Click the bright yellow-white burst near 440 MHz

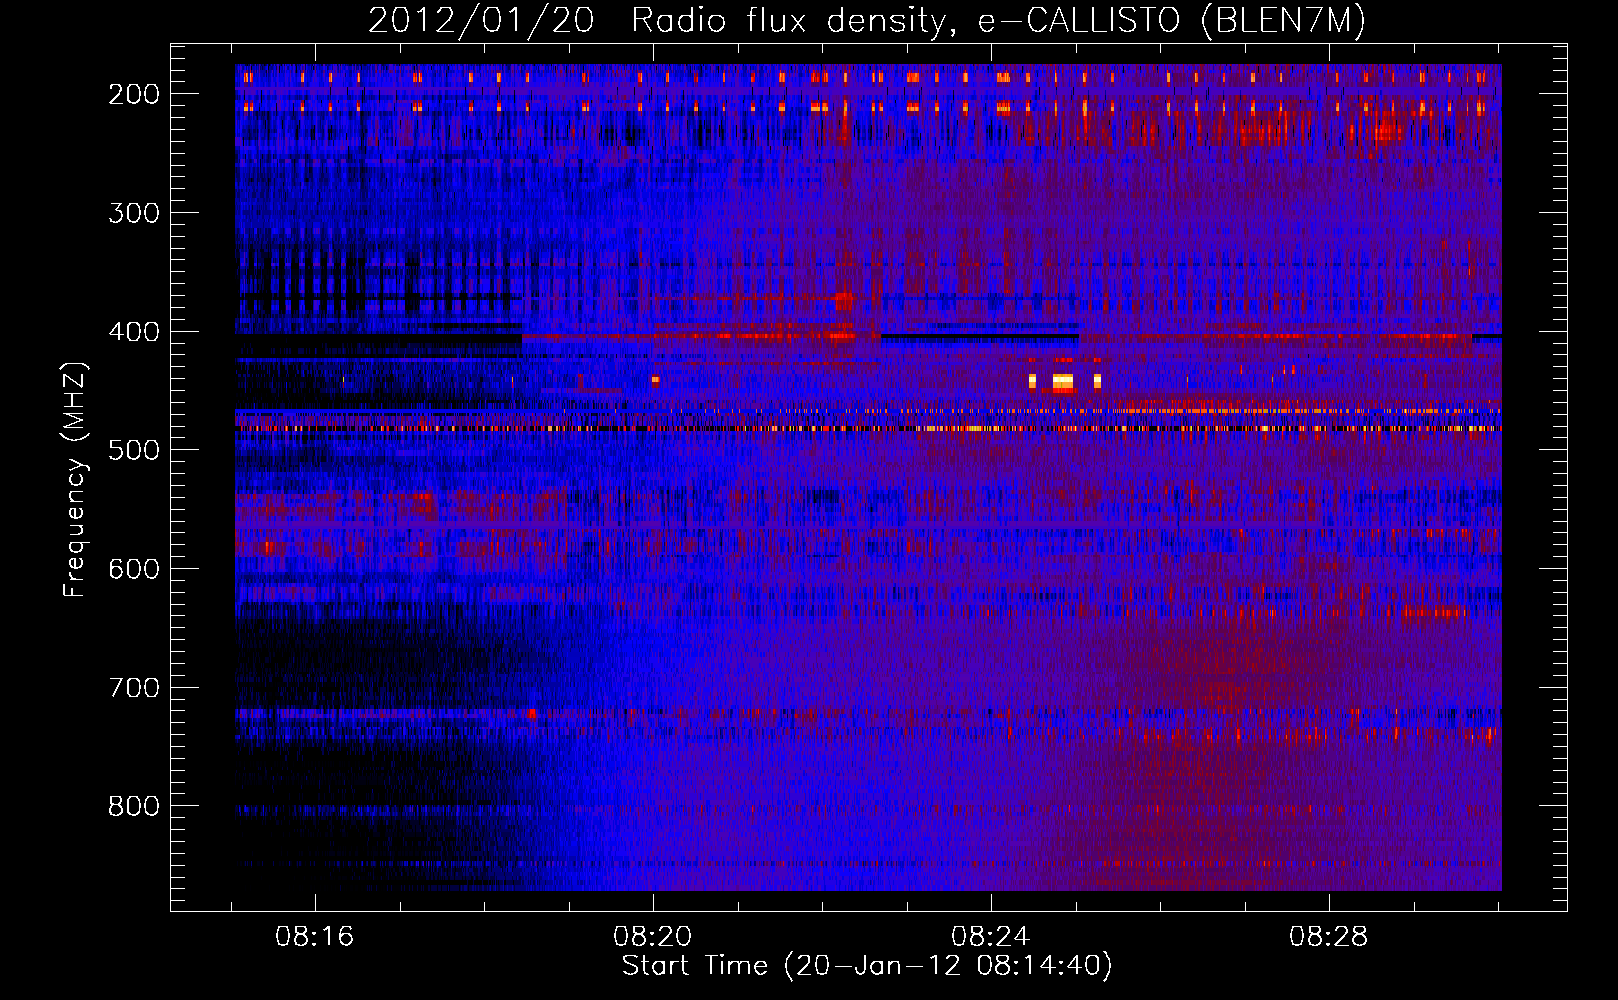(1063, 381)
